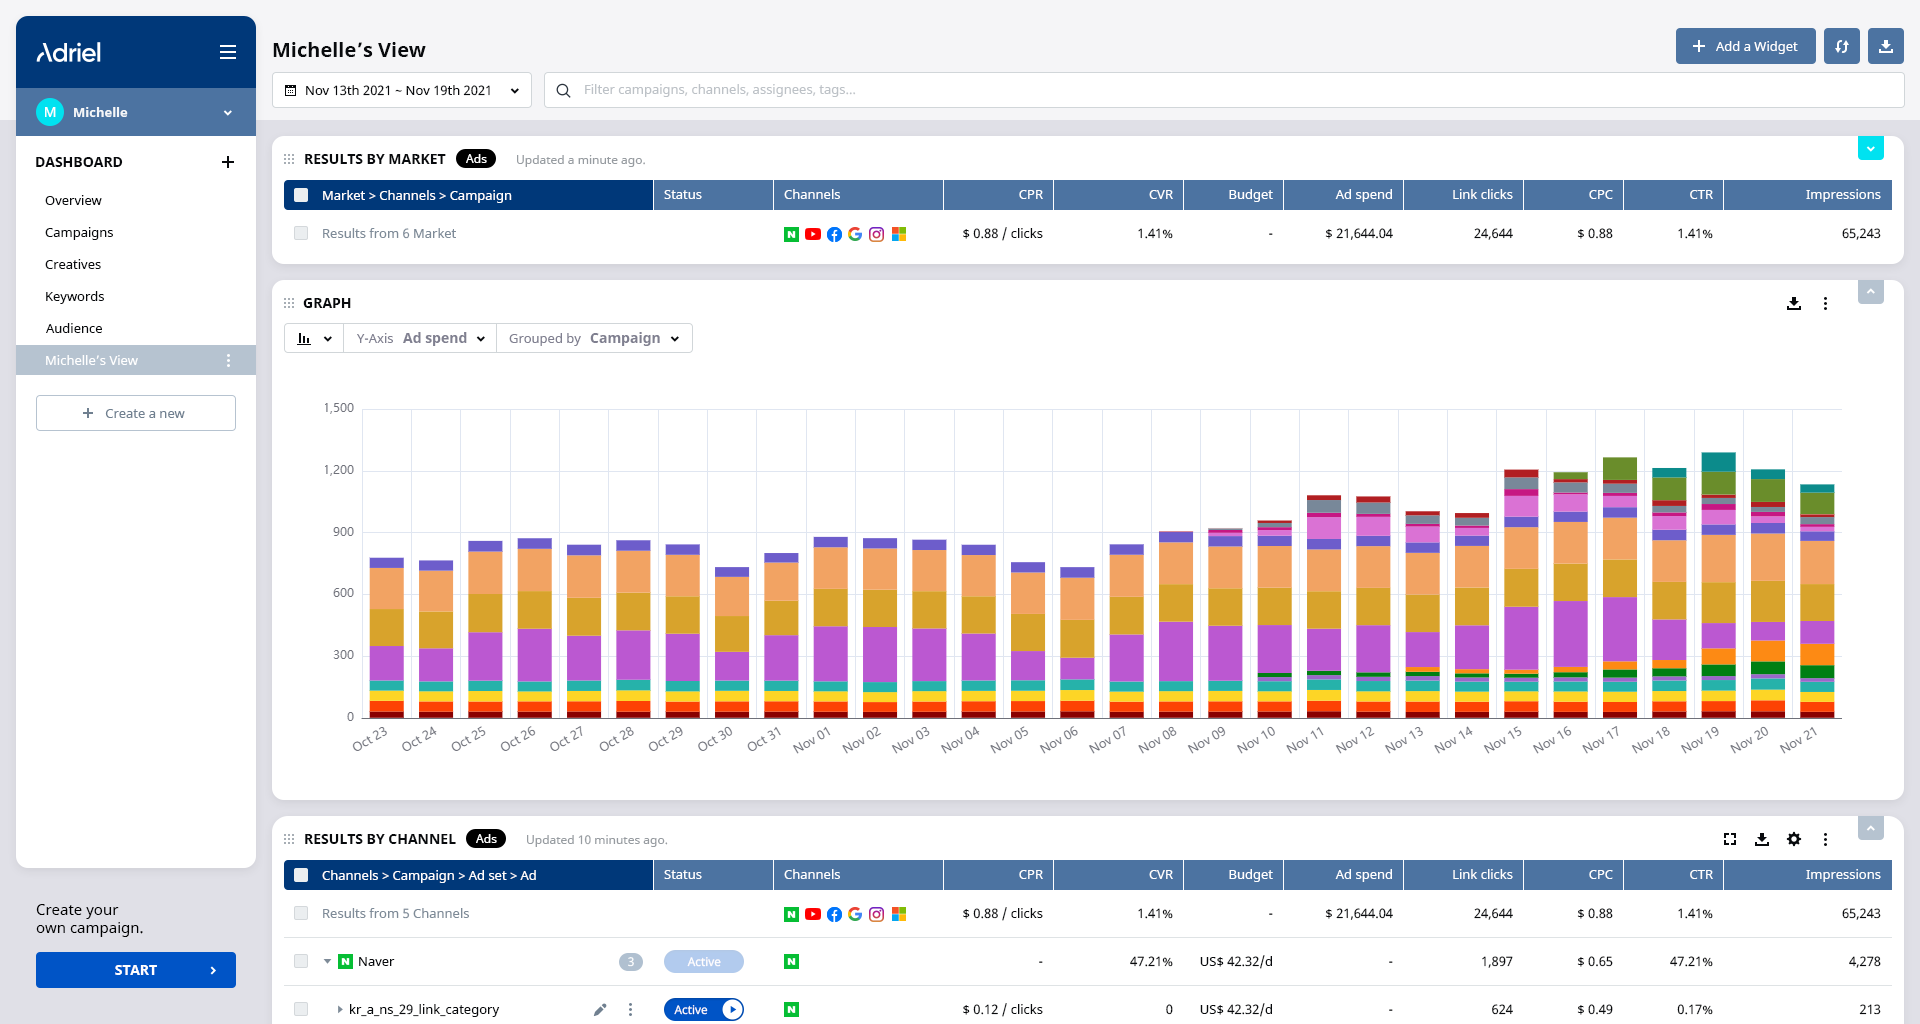Open Keywords in dashboard menu
Screen dimensions: 1920x1024
point(75,296)
